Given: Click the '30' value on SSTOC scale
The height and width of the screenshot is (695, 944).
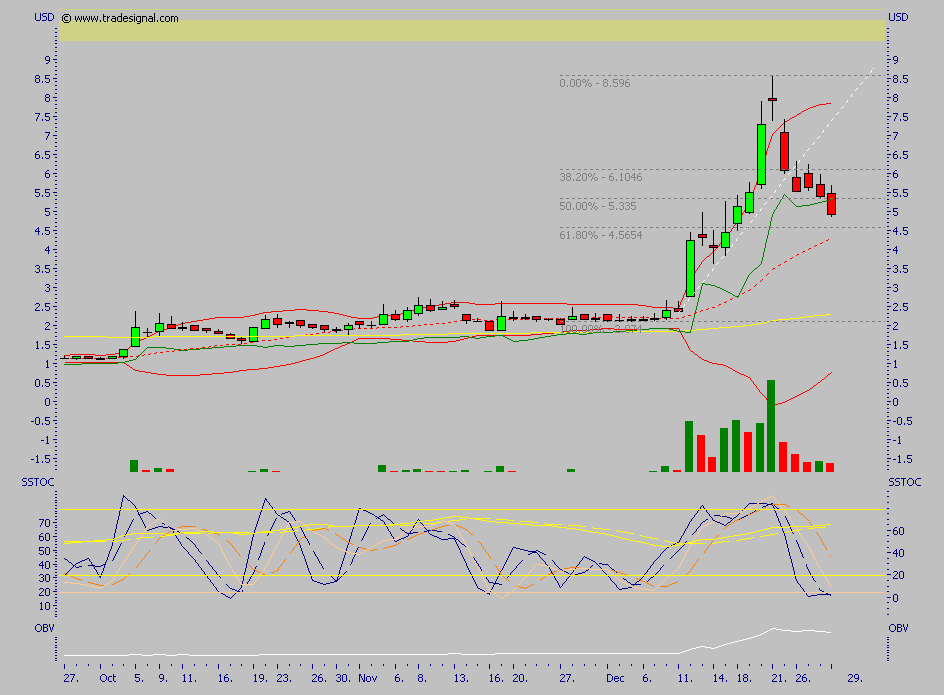Looking at the screenshot, I should pyautogui.click(x=45, y=578).
